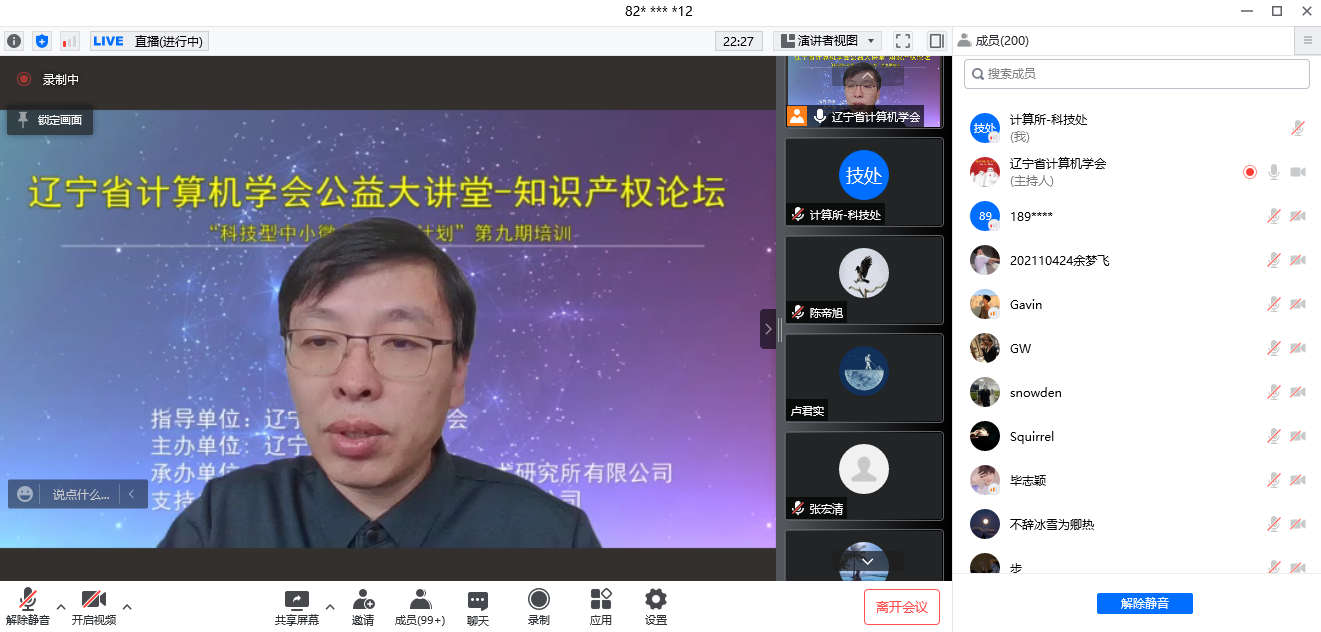Expand video options arrow next to camera
Image resolution: width=1321 pixels, height=632 pixels.
coord(127,606)
